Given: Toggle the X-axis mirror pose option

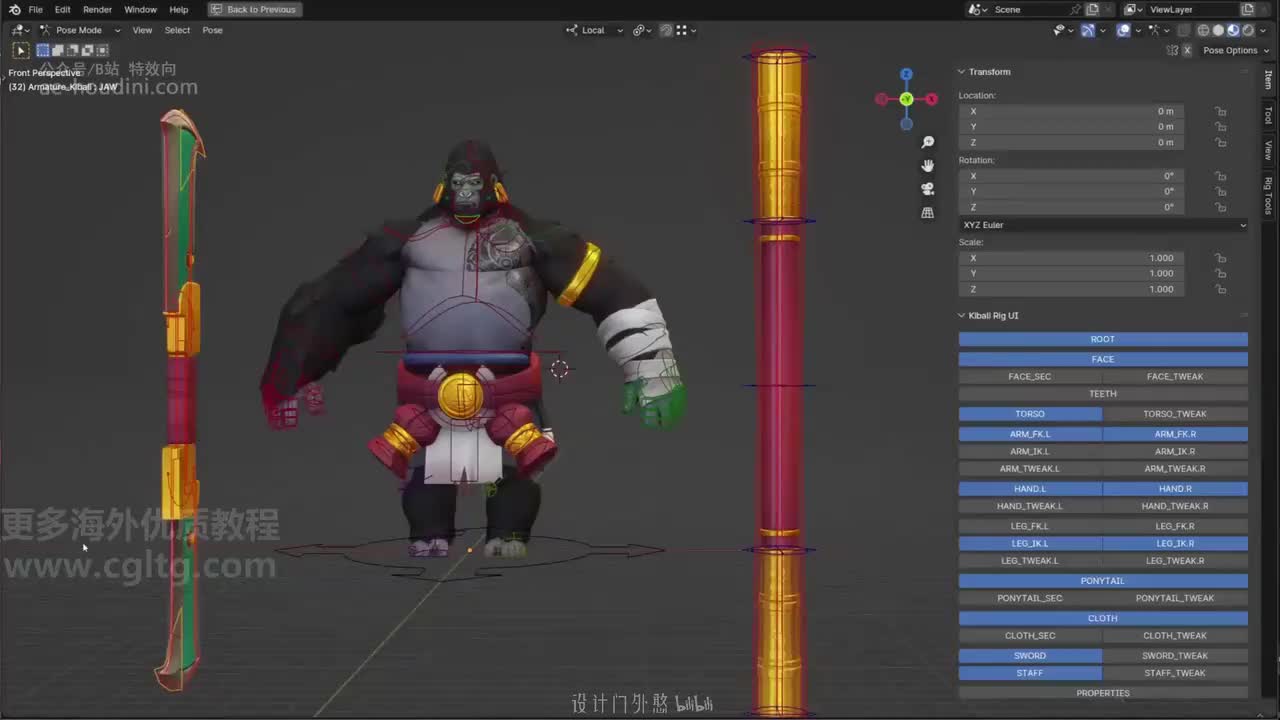Looking at the screenshot, I should tap(1187, 50).
